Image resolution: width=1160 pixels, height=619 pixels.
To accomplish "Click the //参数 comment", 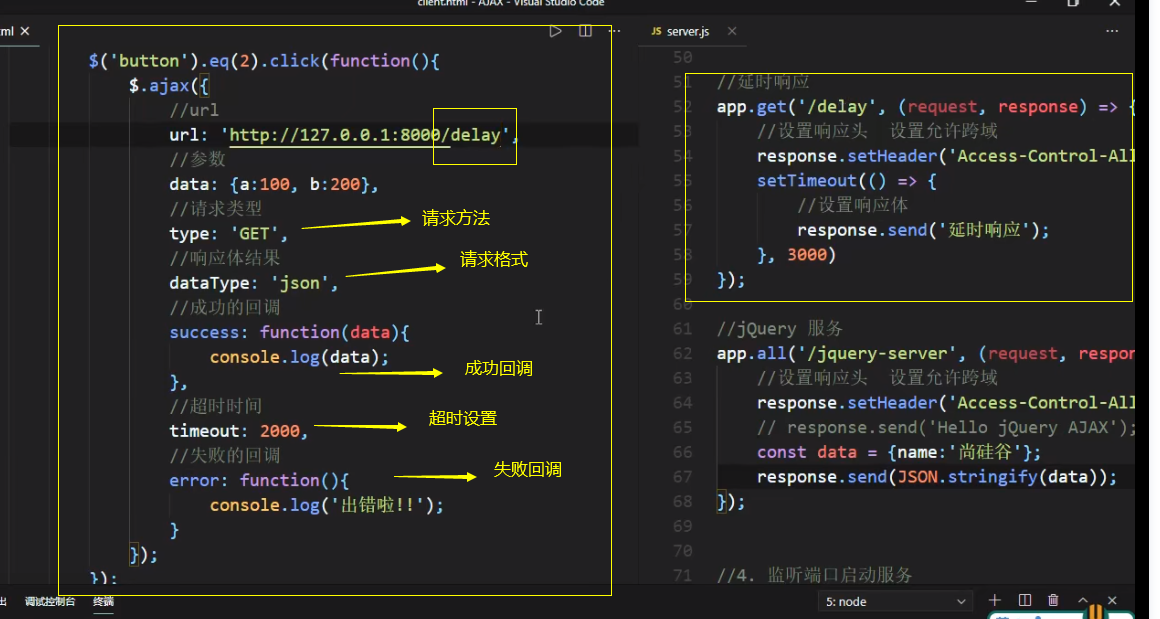I will coord(198,159).
